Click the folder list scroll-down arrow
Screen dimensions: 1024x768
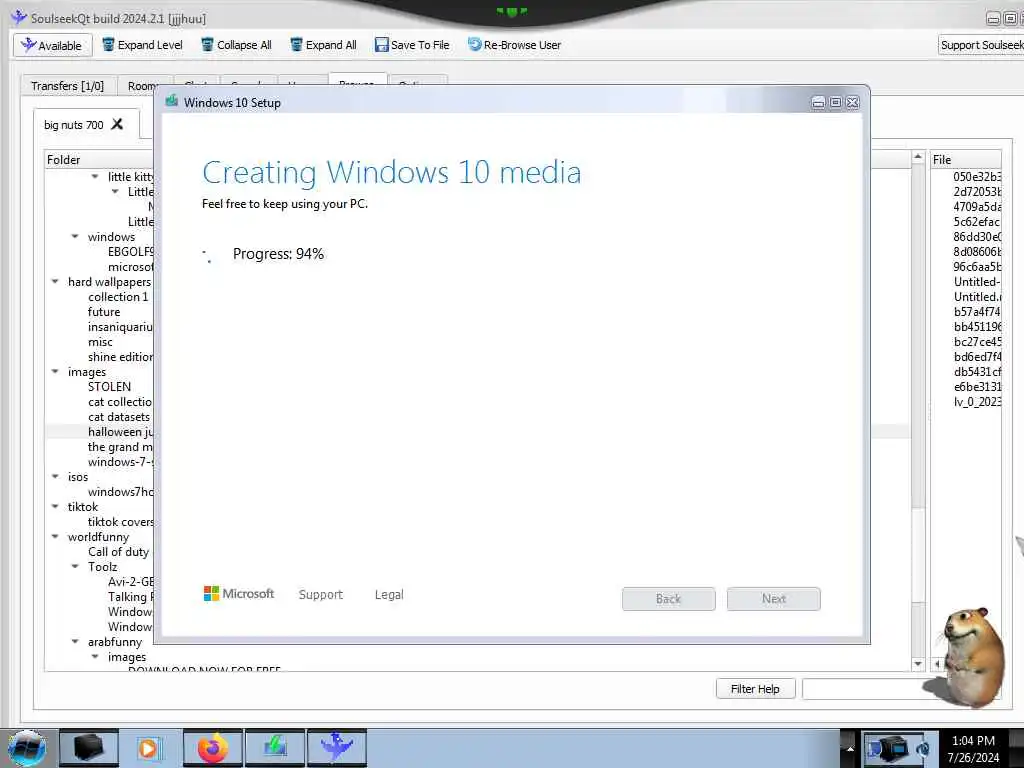coord(918,664)
